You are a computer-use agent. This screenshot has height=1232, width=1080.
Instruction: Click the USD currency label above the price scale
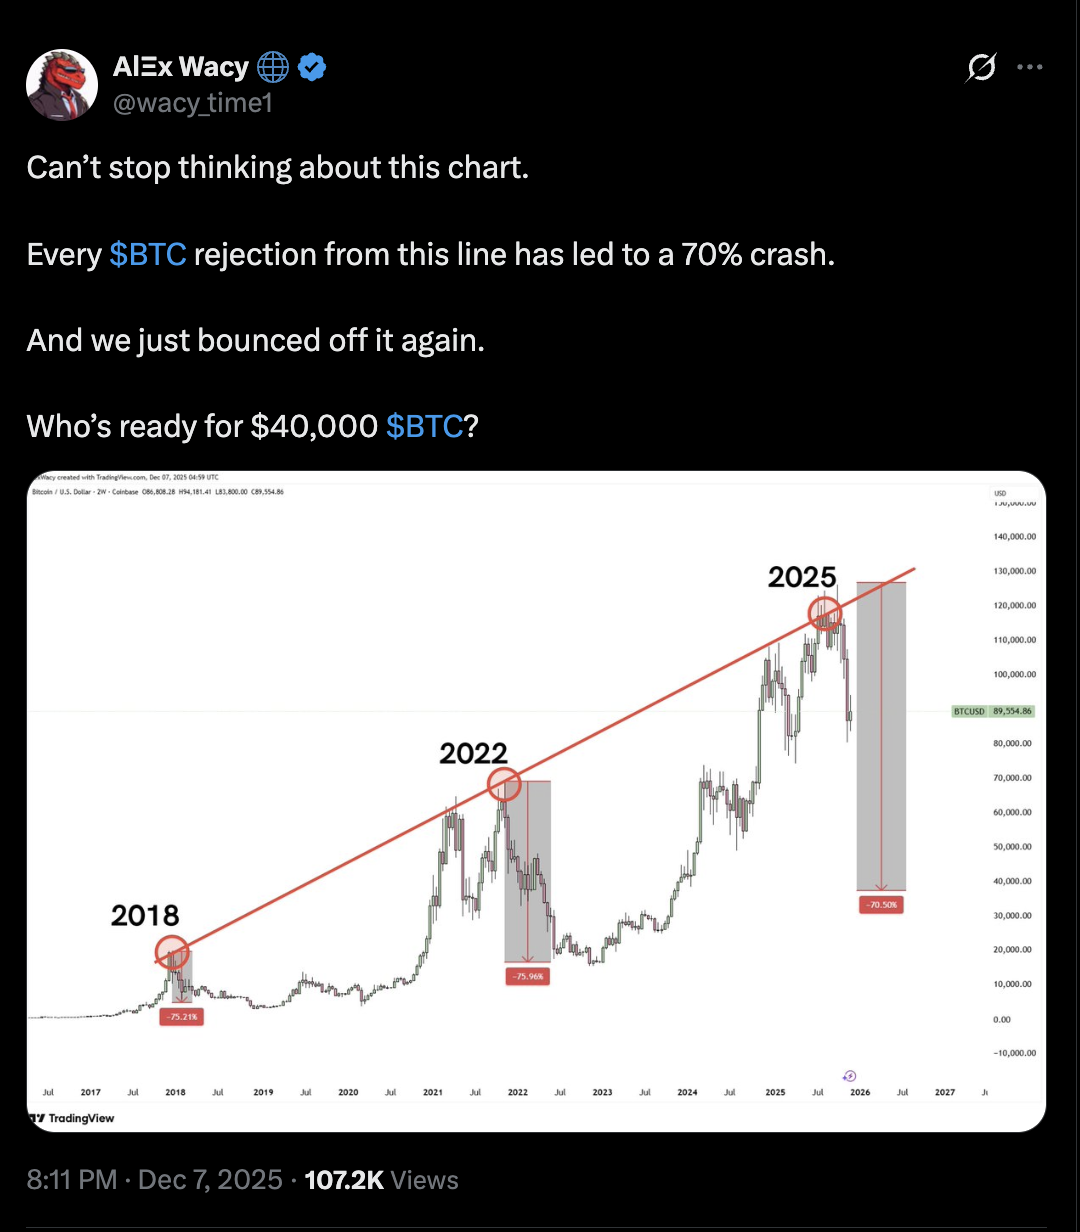tap(998, 493)
